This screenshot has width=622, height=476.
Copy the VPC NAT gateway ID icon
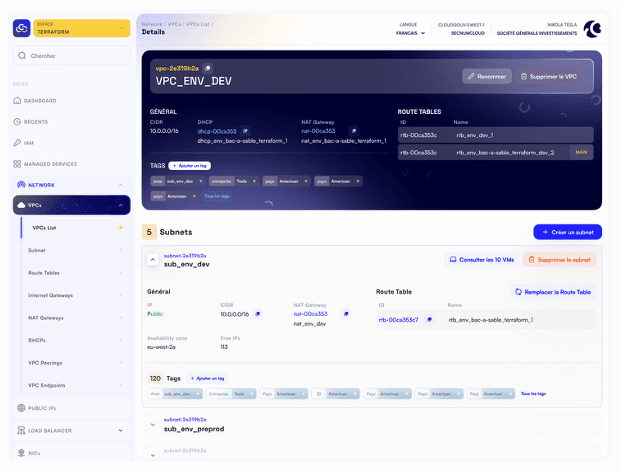coord(354,131)
